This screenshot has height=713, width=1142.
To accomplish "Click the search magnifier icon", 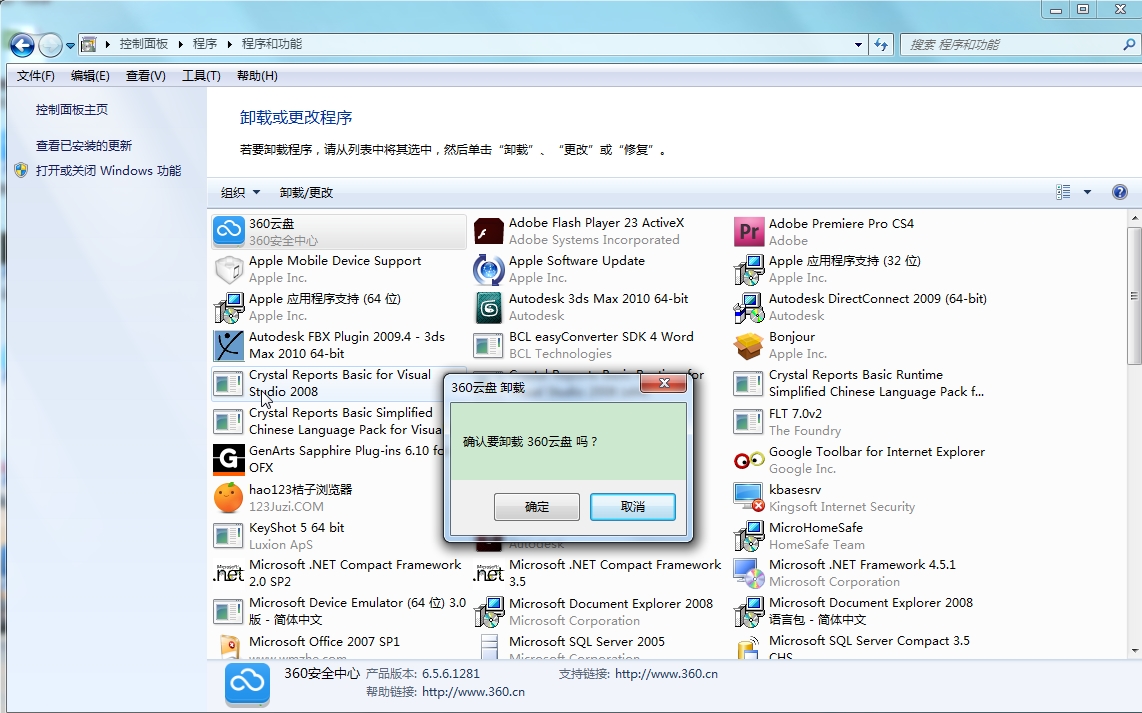I will (x=1129, y=44).
